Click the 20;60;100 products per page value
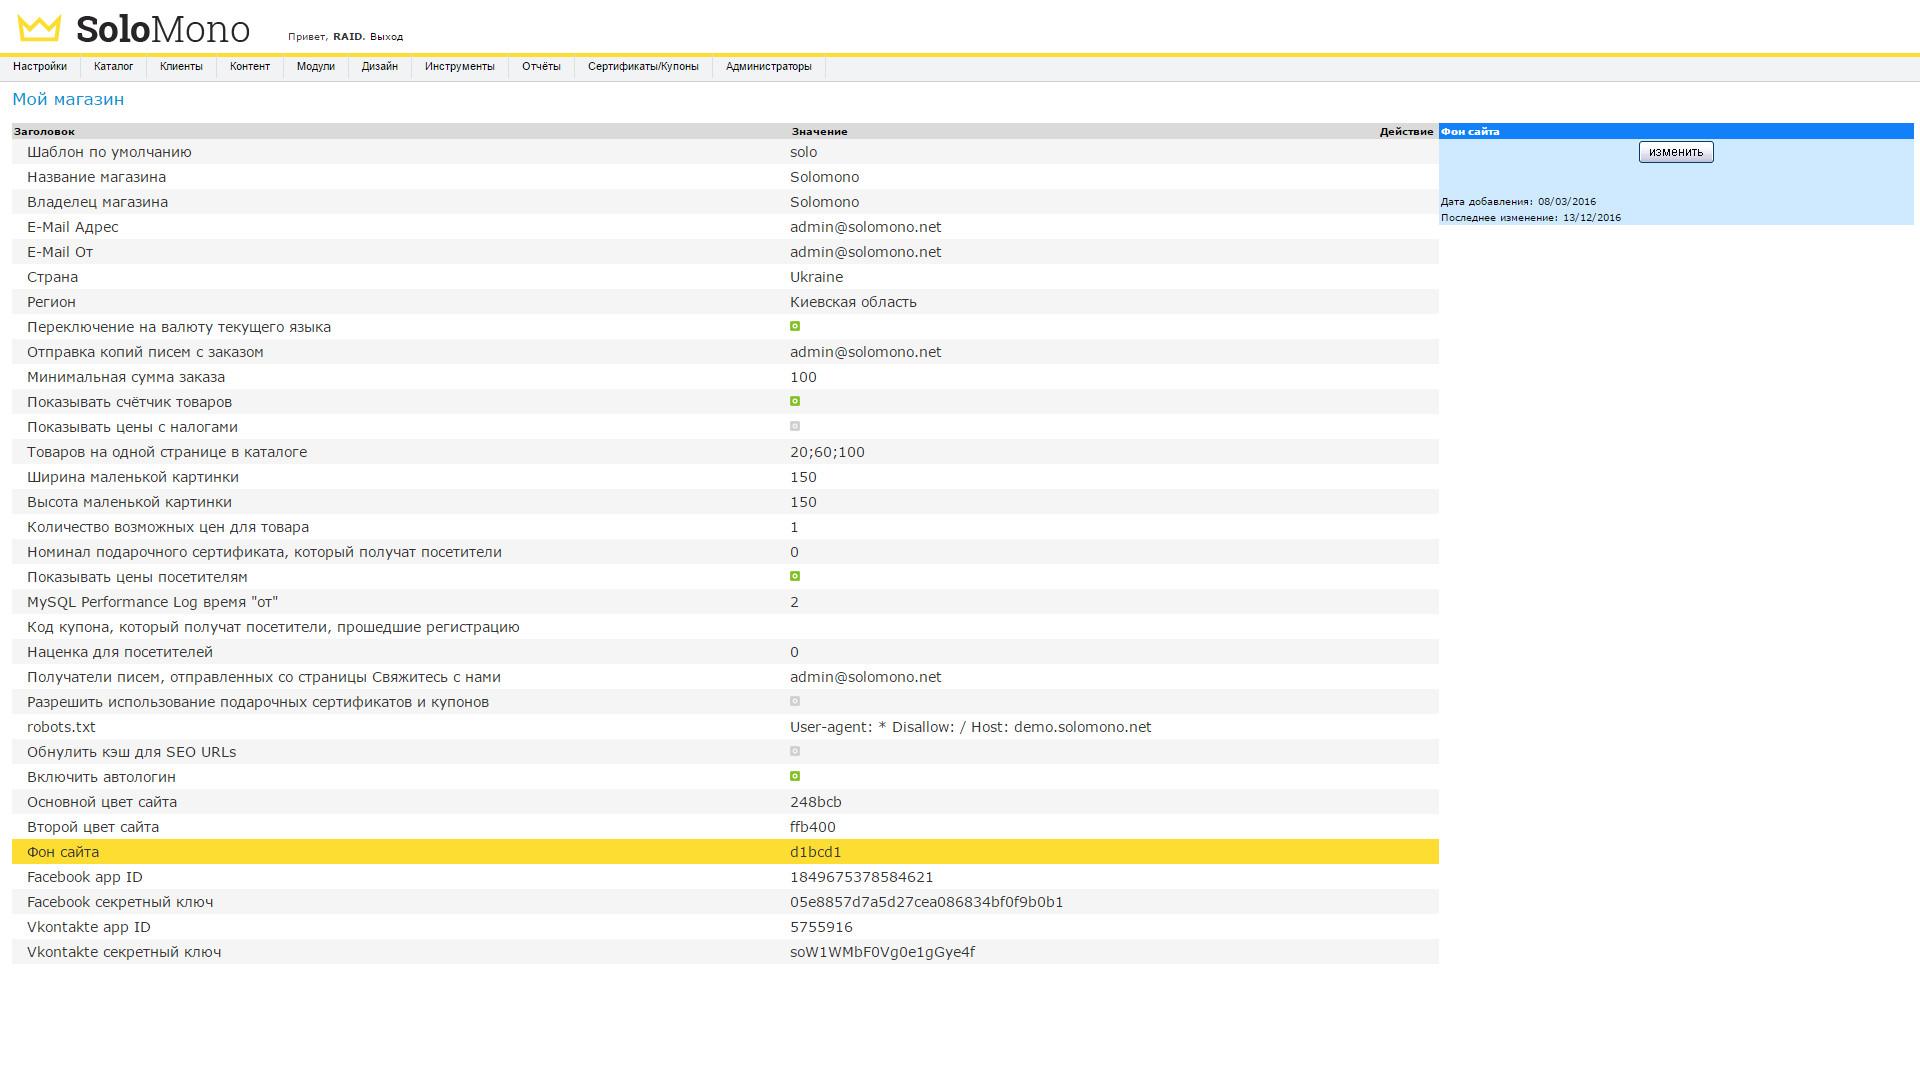The height and width of the screenshot is (1080, 1920). [827, 452]
